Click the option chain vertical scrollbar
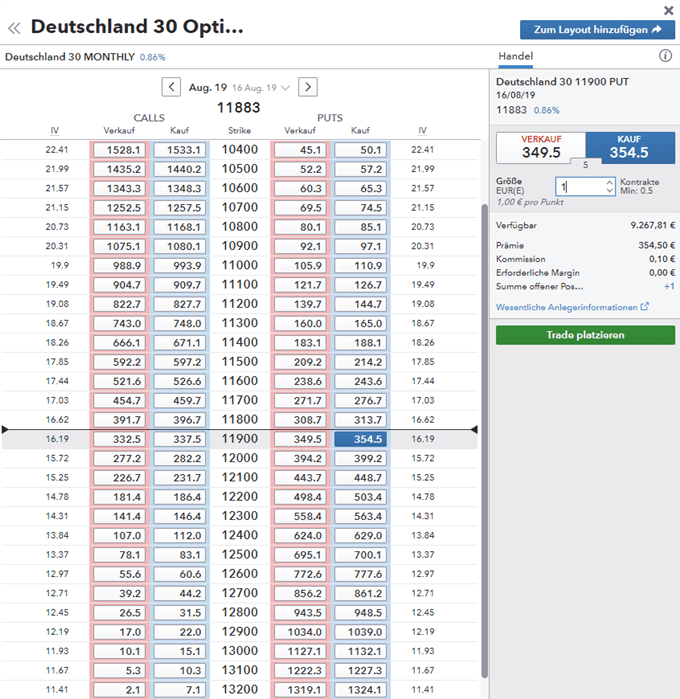The height and width of the screenshot is (699, 680). pyautogui.click(x=484, y=441)
